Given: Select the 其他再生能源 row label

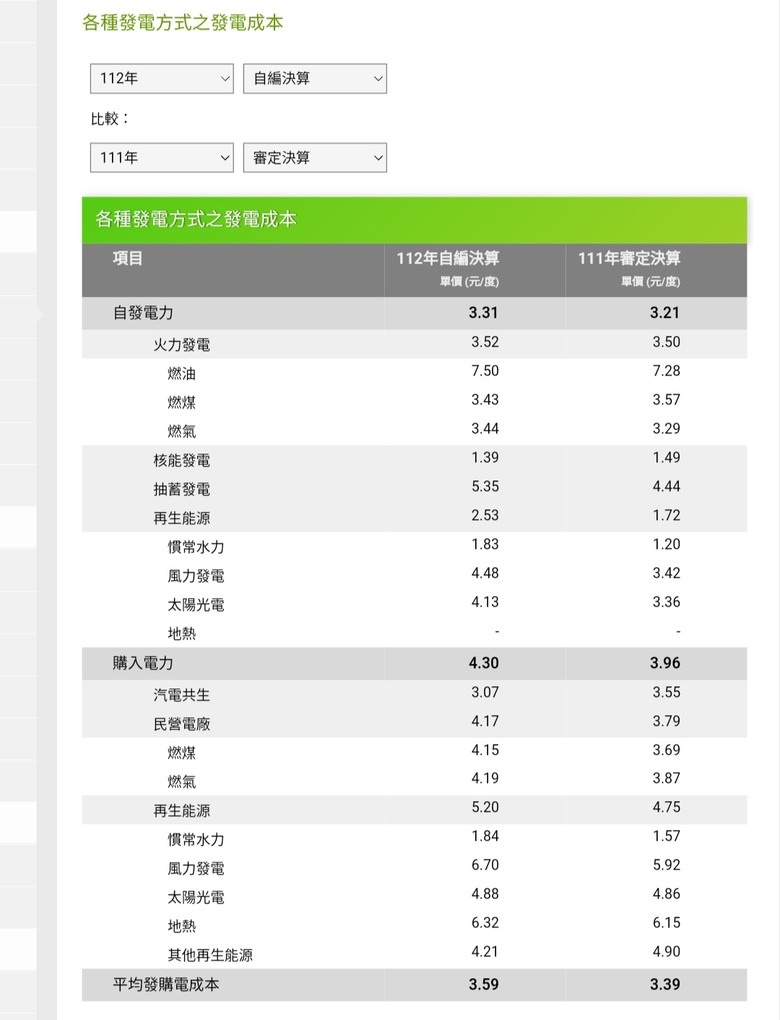Looking at the screenshot, I should click(x=210, y=955).
